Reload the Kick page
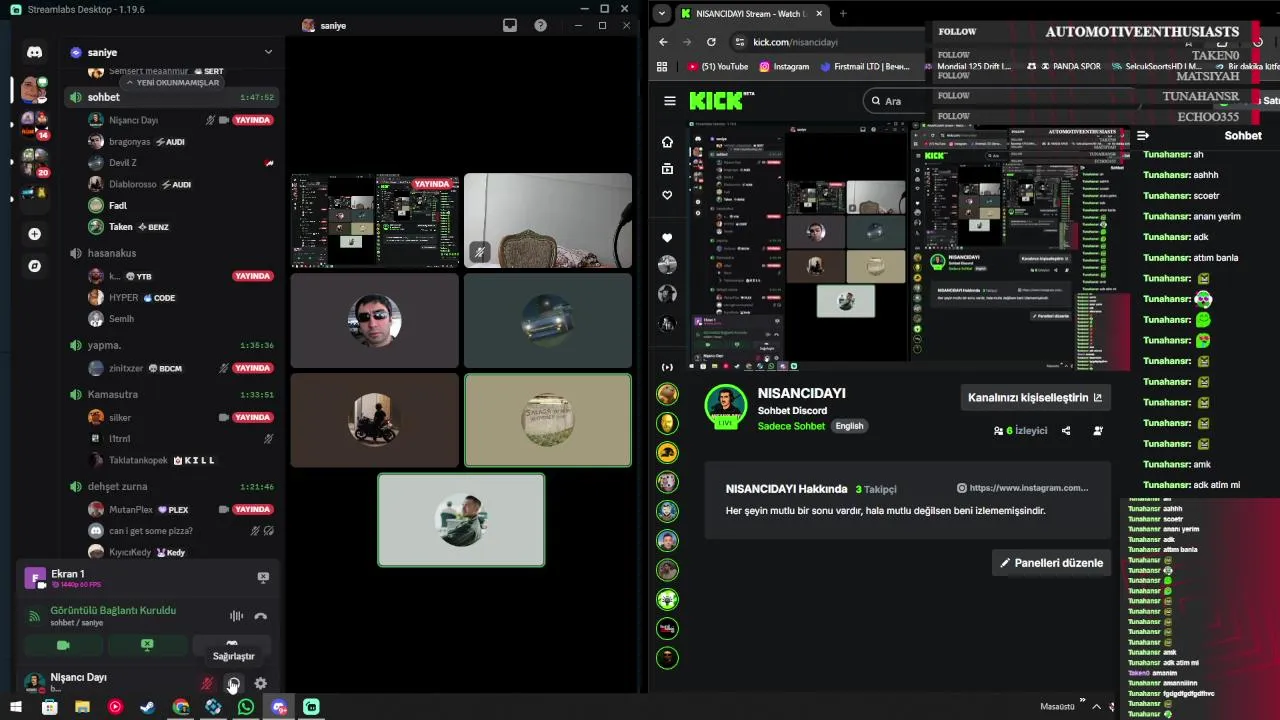This screenshot has height=720, width=1280. pos(711,42)
